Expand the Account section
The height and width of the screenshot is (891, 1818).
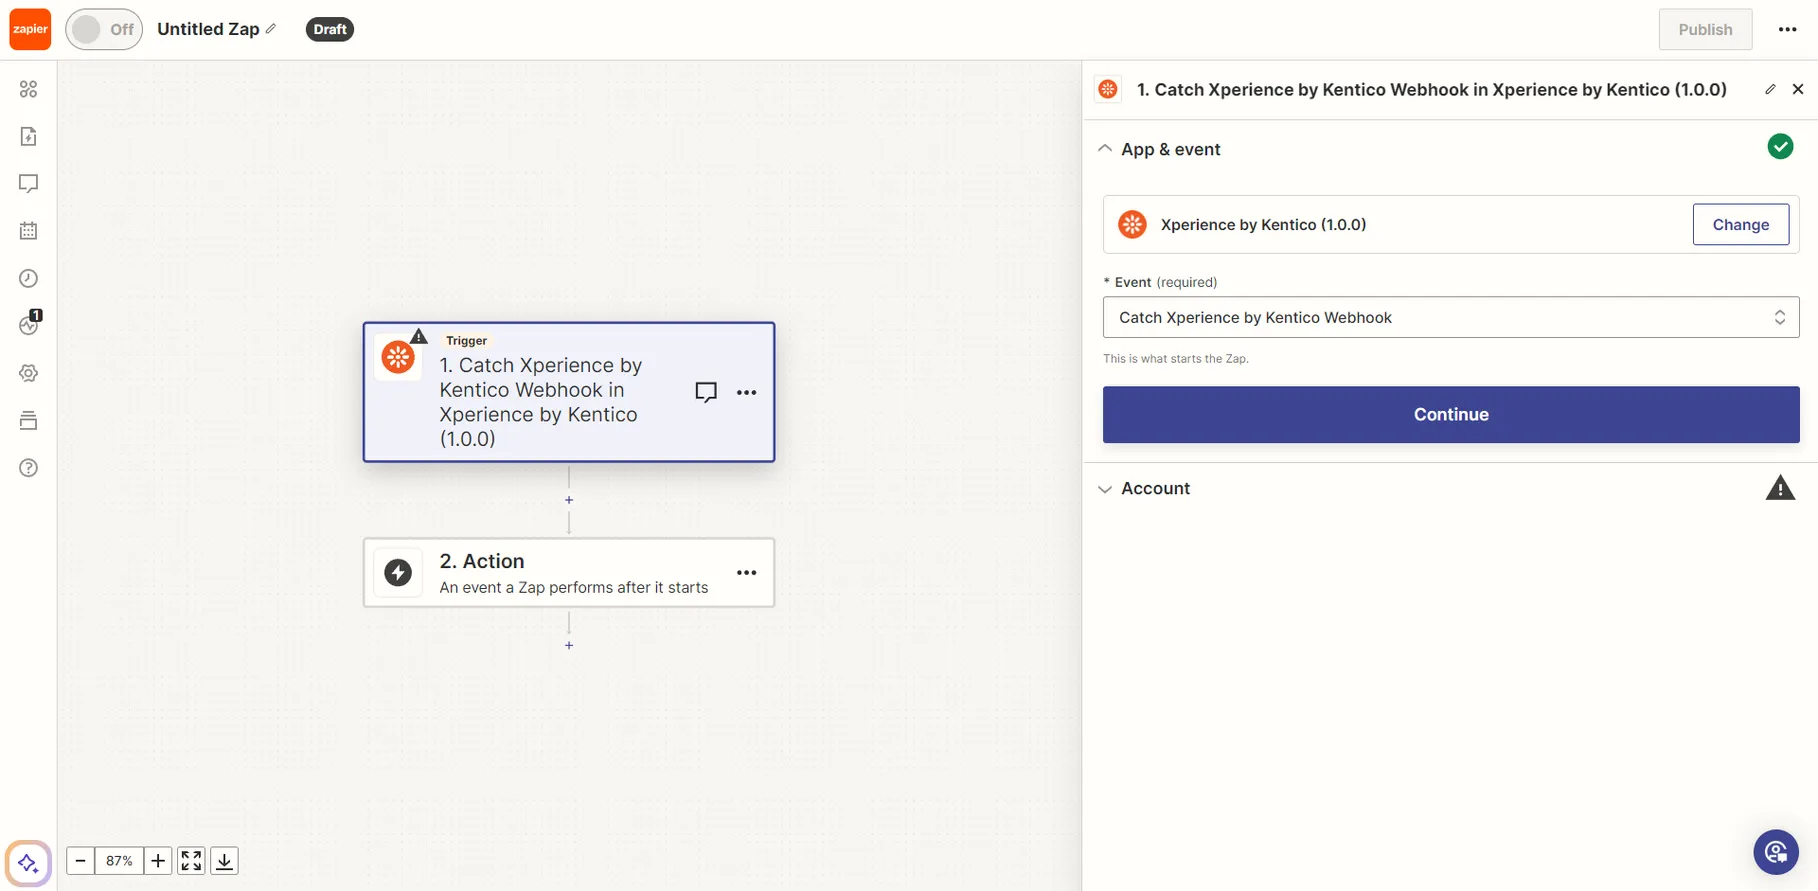(x=1105, y=489)
